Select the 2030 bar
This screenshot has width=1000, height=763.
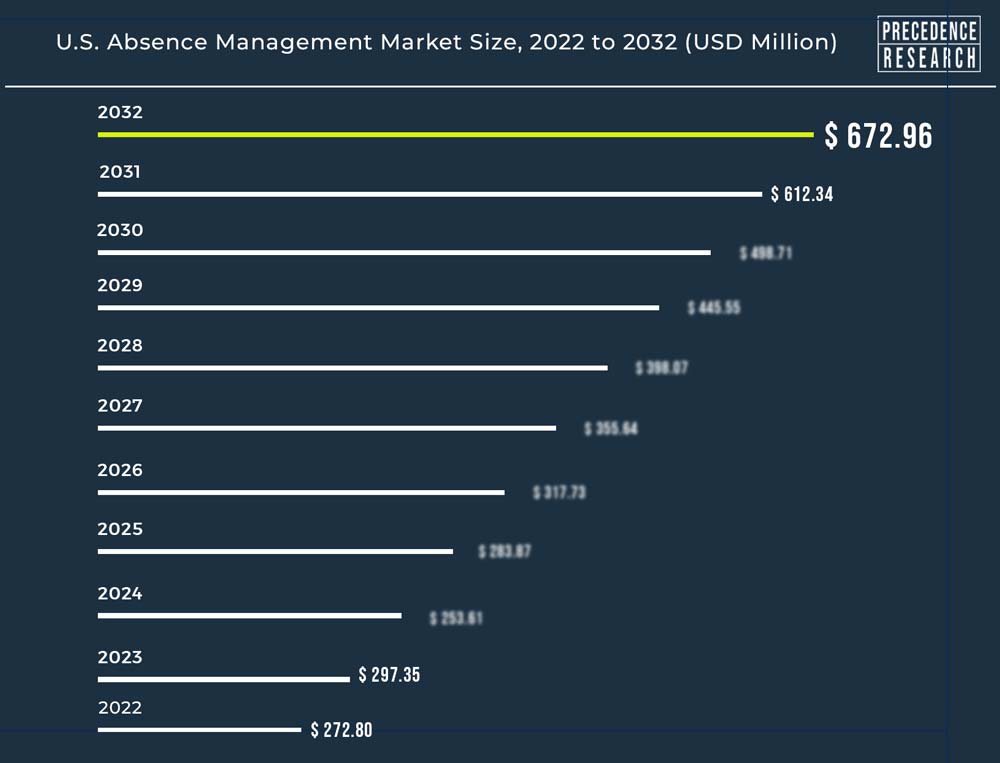pos(404,253)
